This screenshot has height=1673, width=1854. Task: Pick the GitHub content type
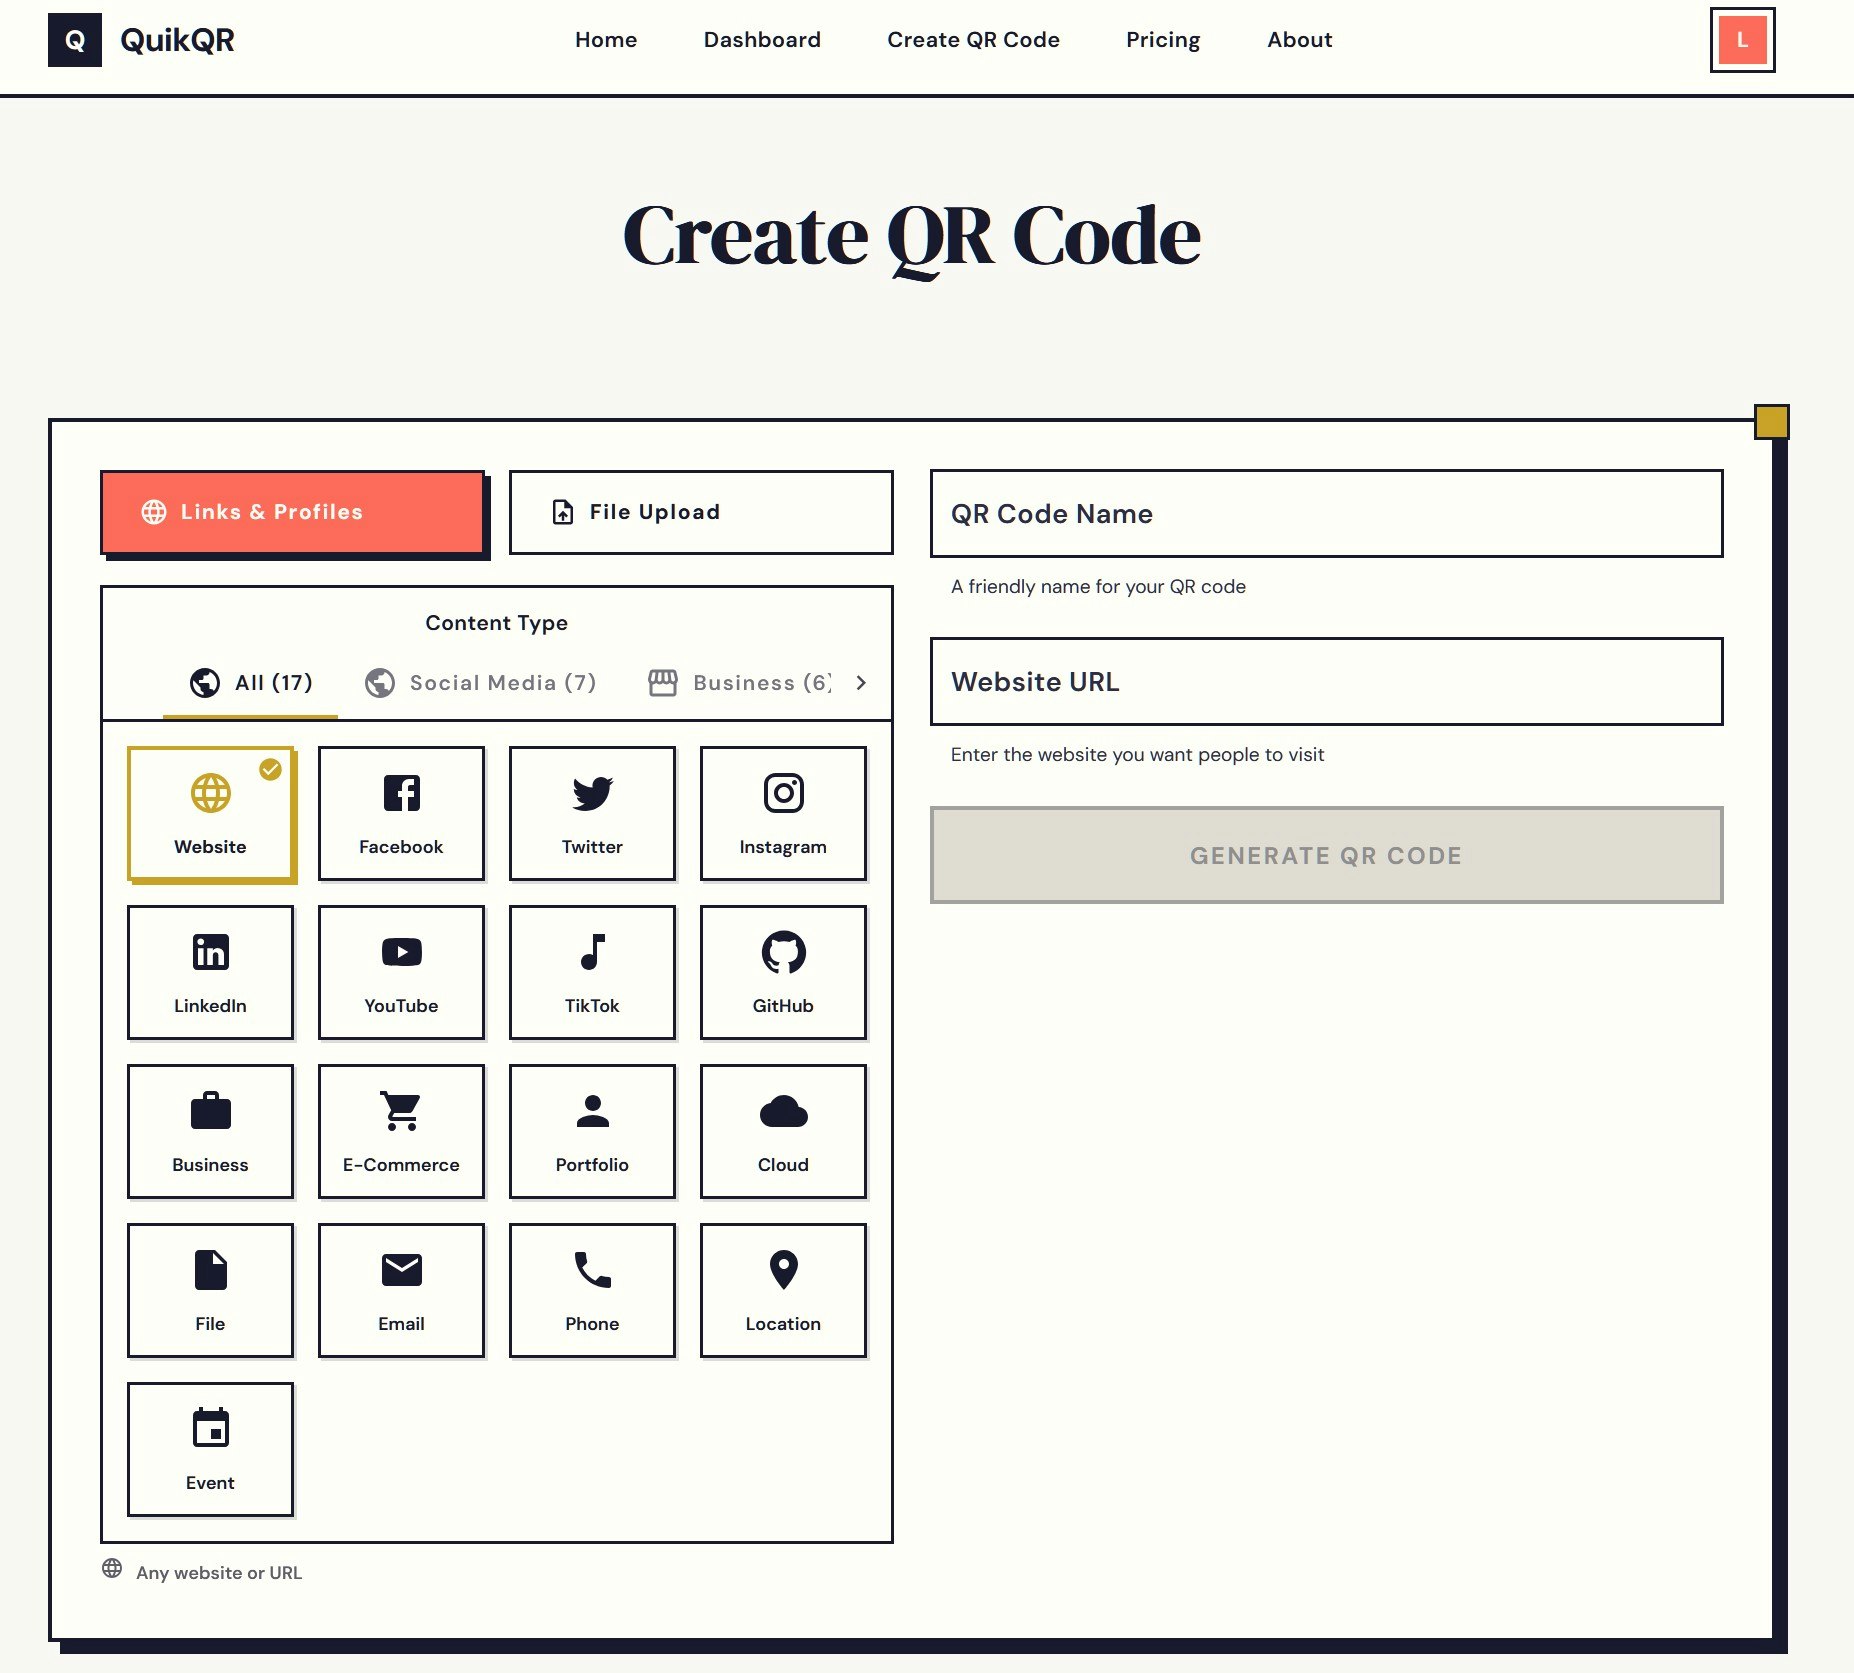pyautogui.click(x=783, y=971)
